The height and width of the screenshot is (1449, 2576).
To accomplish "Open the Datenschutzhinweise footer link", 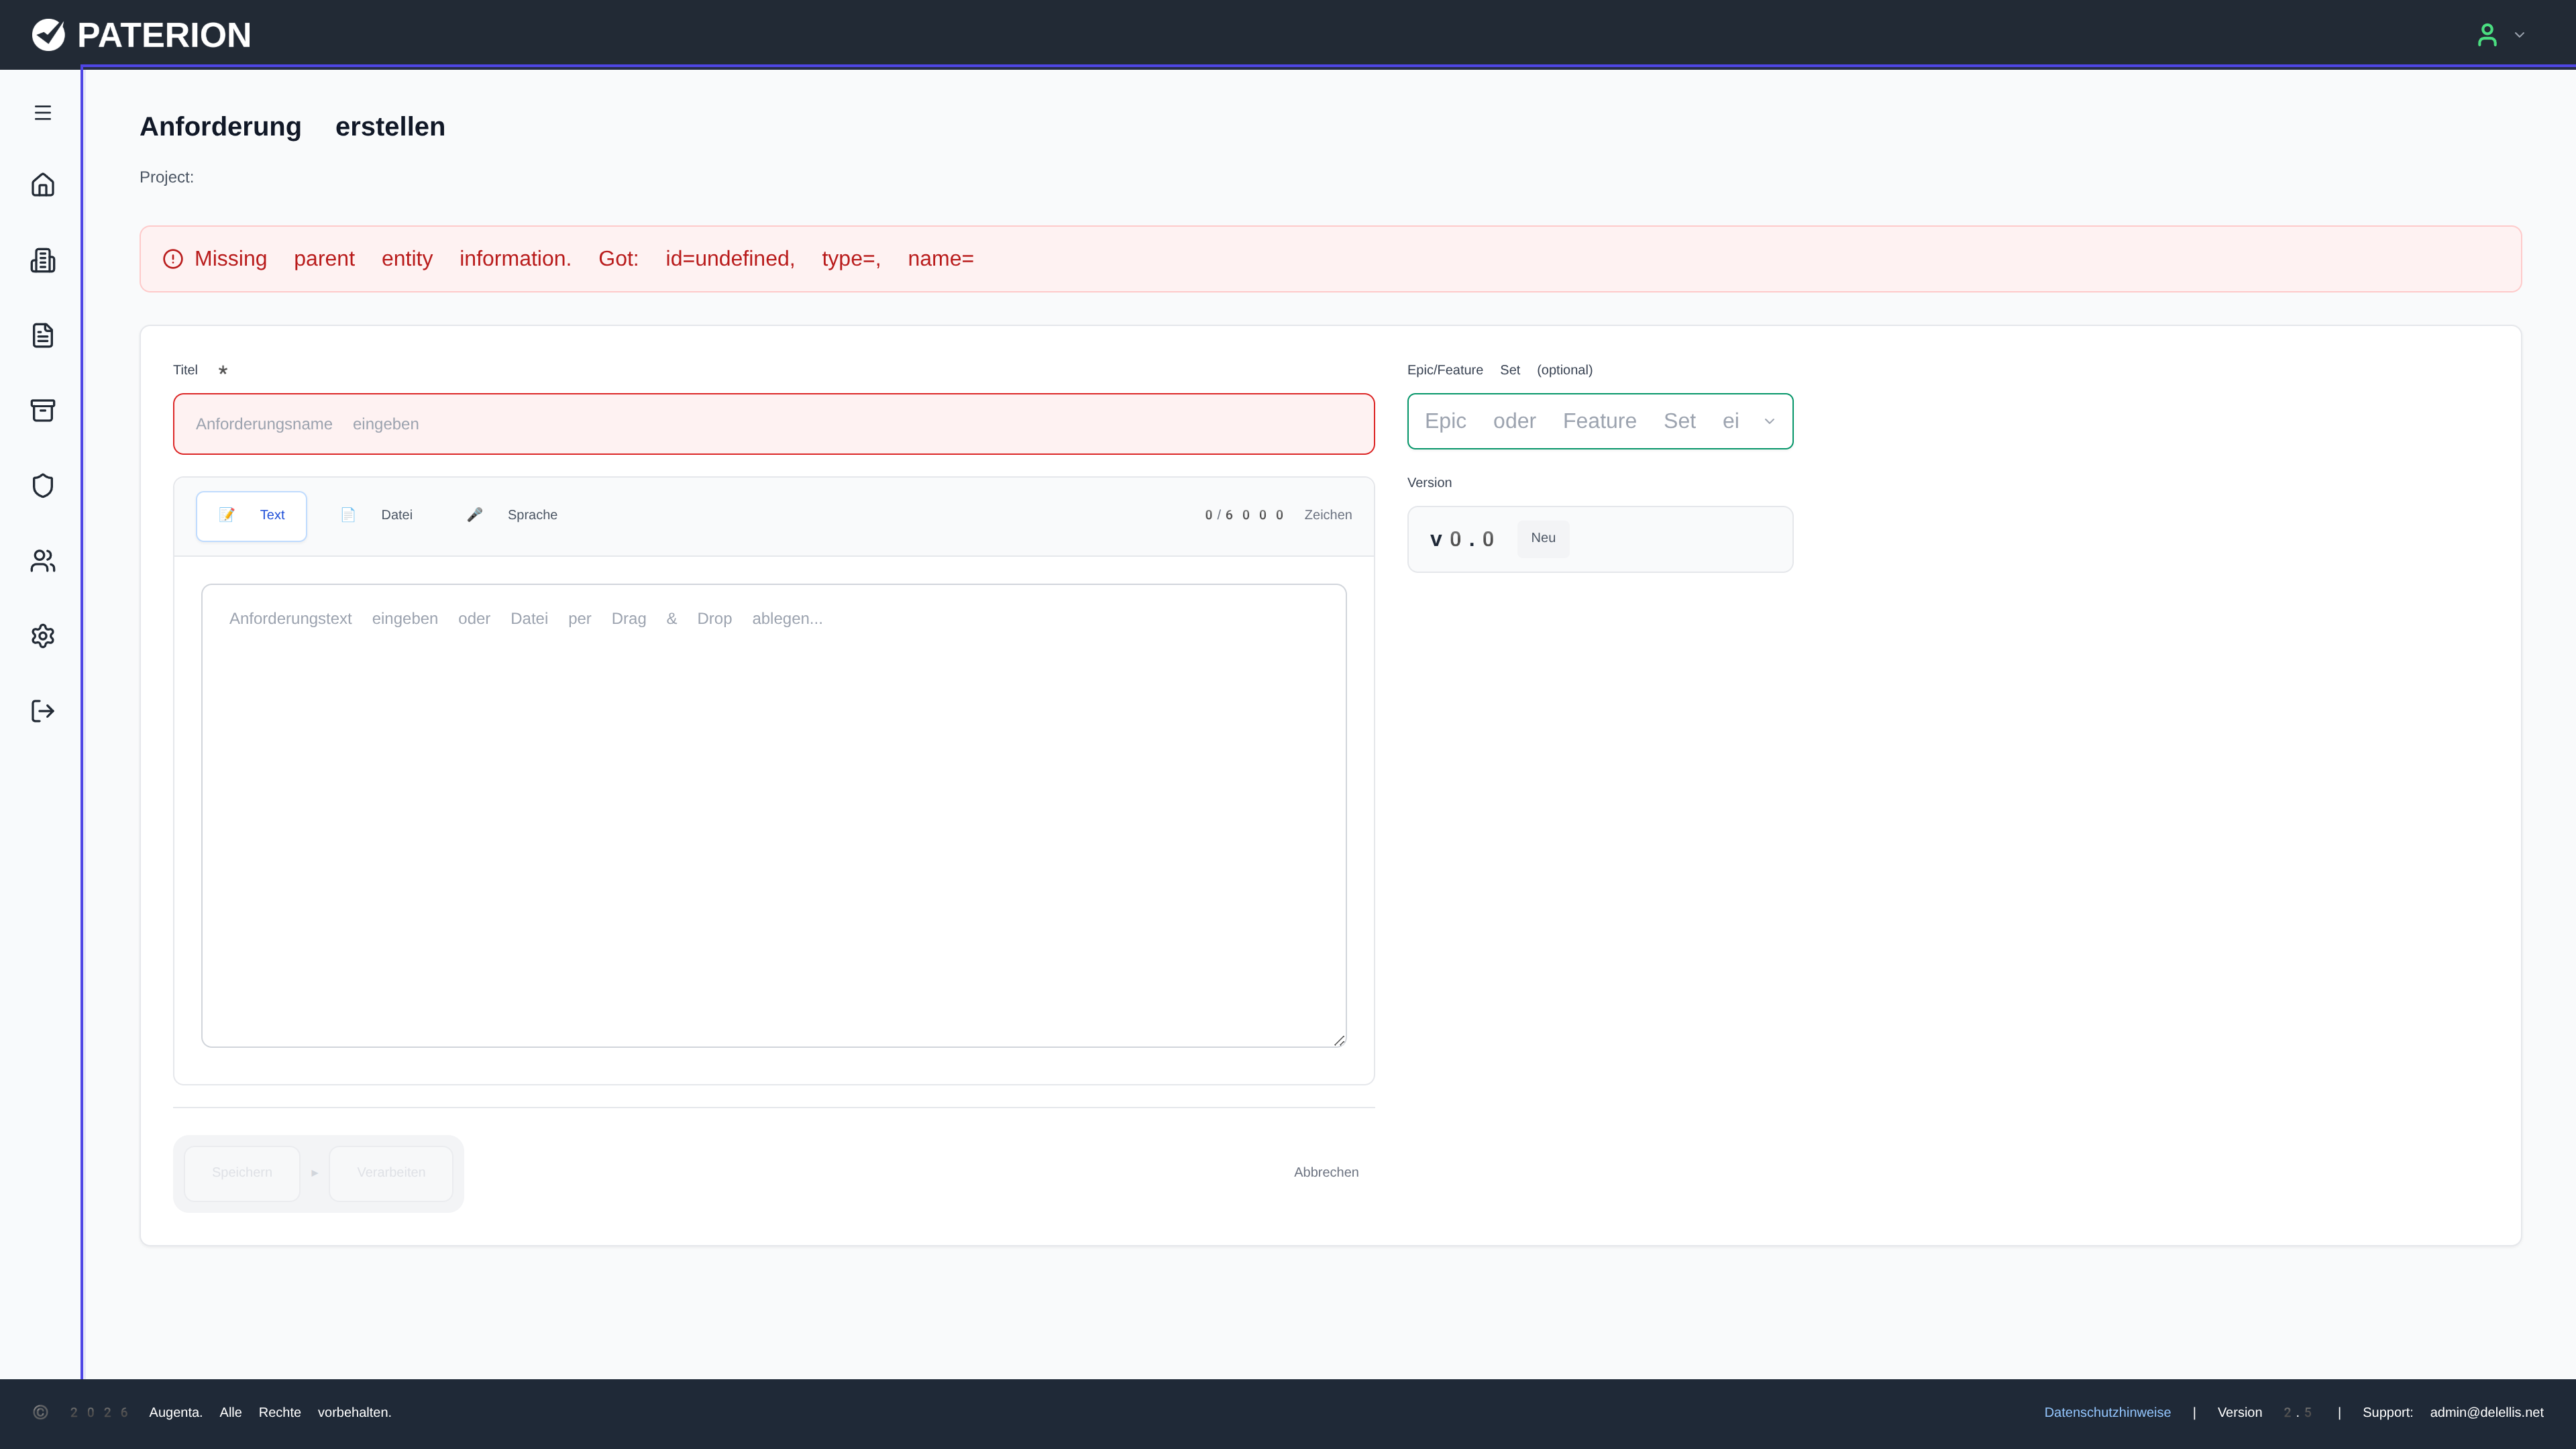I will click(2107, 1412).
